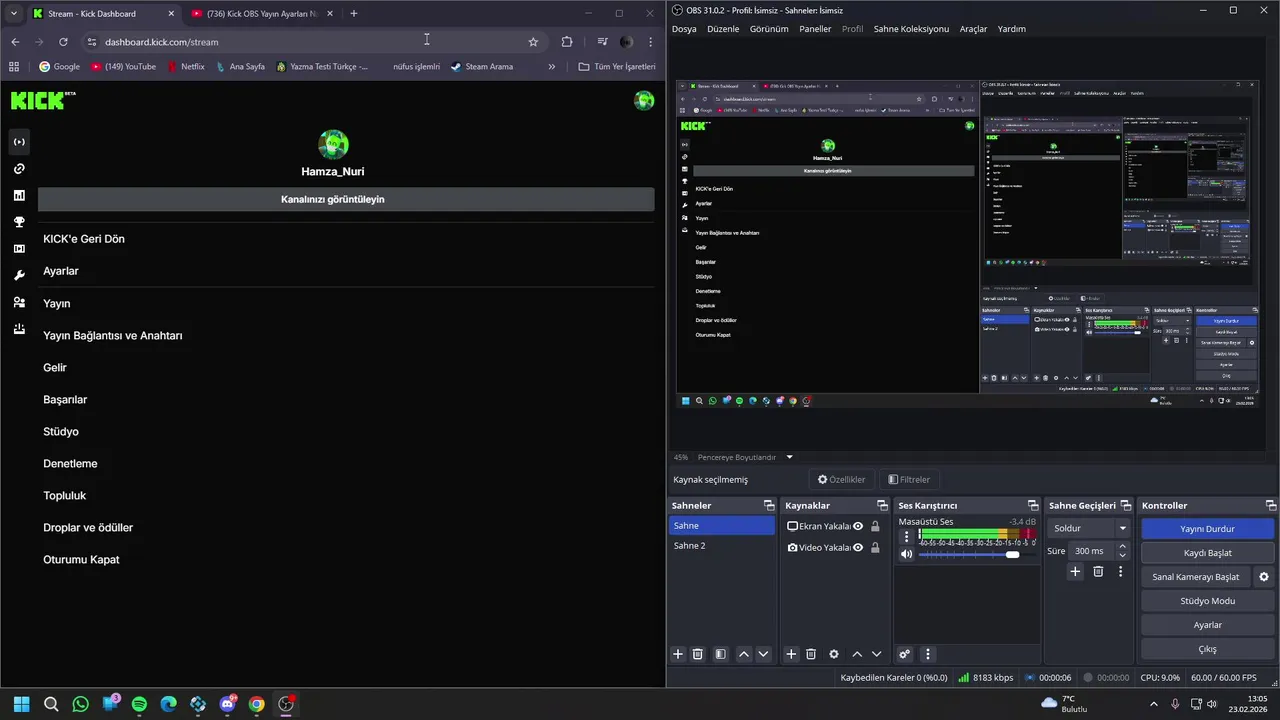
Task: Open Windows Start menu
Action: (x=22, y=704)
